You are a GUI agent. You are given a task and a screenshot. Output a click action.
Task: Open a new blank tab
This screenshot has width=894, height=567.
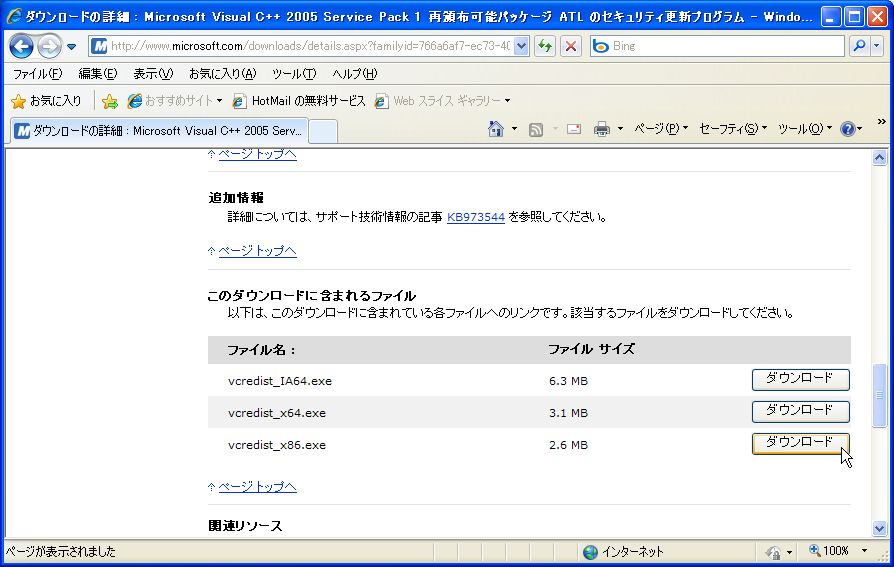click(323, 132)
